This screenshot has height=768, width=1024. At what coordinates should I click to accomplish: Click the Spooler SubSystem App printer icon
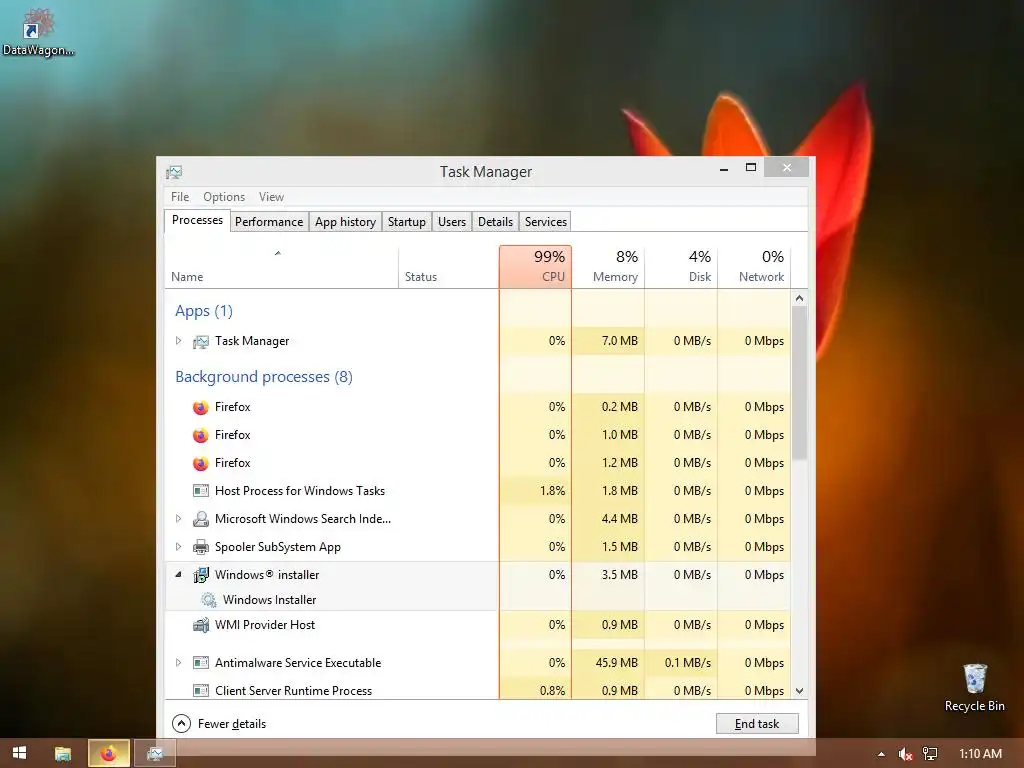[200, 547]
